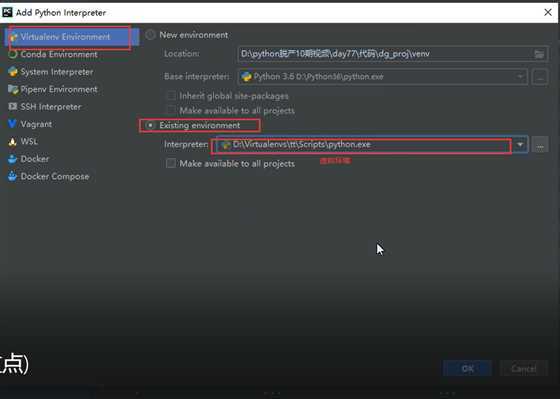The height and width of the screenshot is (399, 560).
Task: Click the Docker whale icon
Action: [x=12, y=159]
